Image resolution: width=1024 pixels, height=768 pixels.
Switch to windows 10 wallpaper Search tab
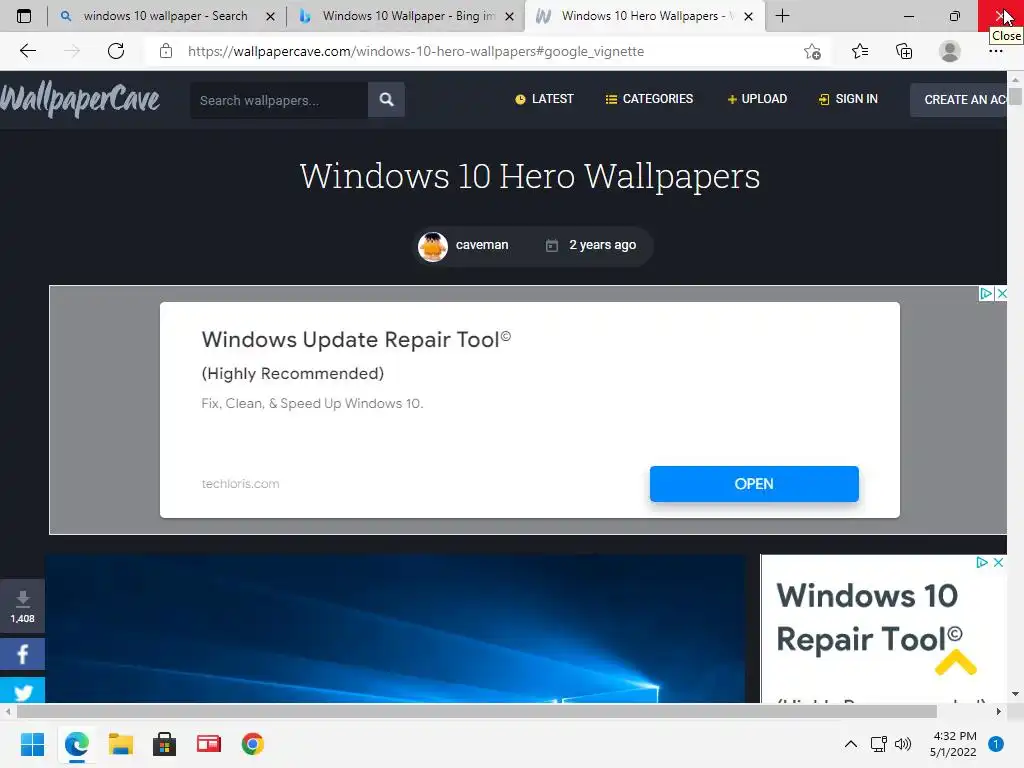point(167,16)
